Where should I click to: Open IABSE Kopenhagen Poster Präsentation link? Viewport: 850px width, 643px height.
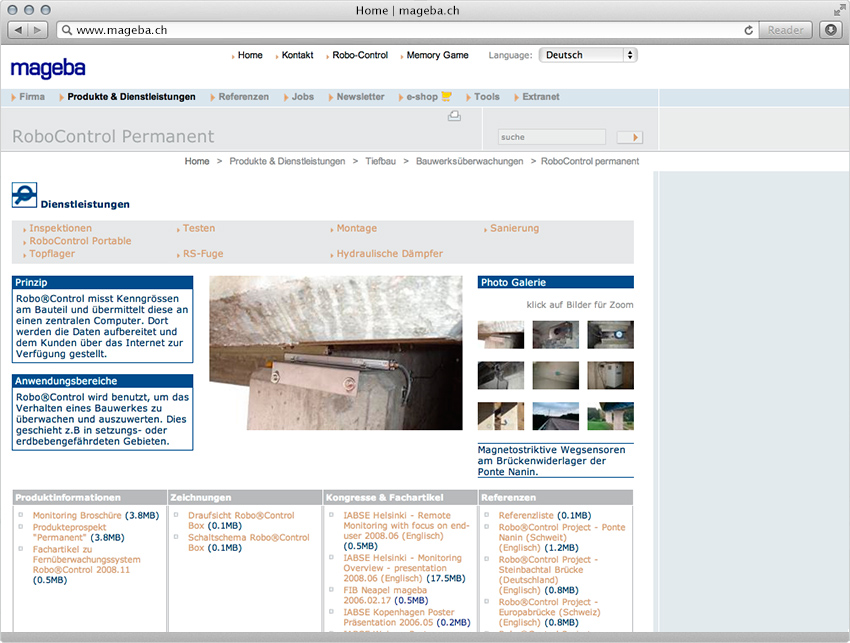click(x=401, y=618)
